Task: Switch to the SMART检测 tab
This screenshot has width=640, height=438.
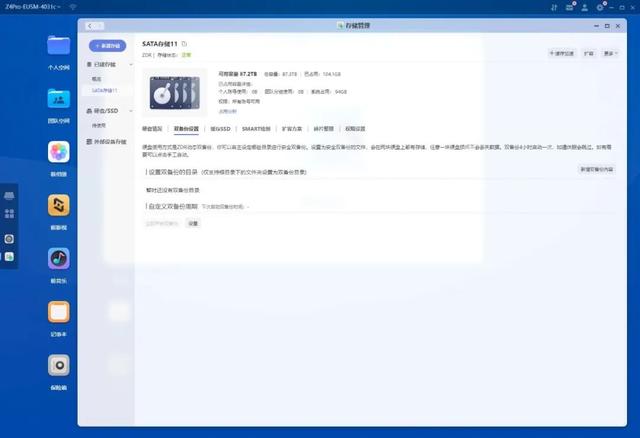Action: point(256,129)
